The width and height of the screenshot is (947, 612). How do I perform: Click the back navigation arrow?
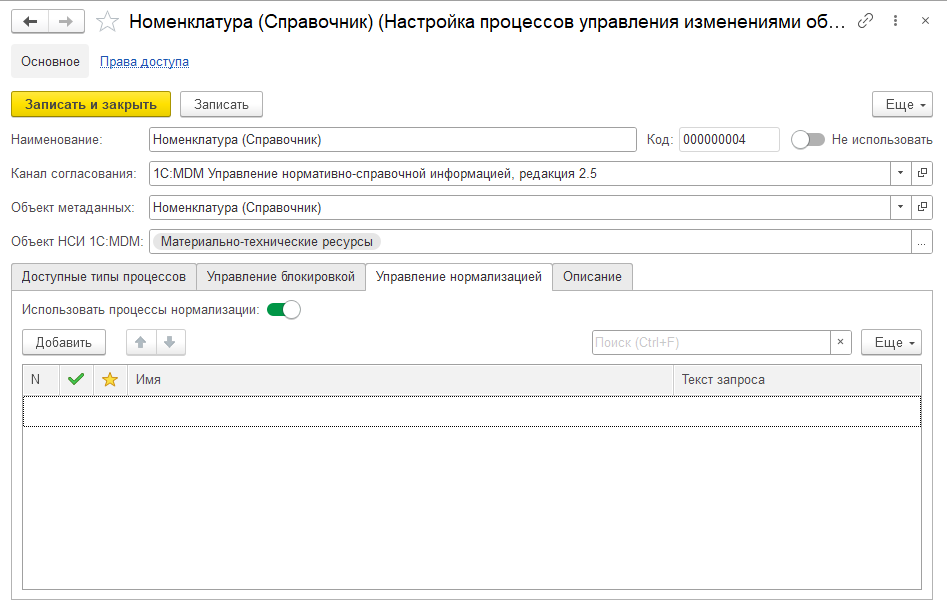pyautogui.click(x=30, y=21)
